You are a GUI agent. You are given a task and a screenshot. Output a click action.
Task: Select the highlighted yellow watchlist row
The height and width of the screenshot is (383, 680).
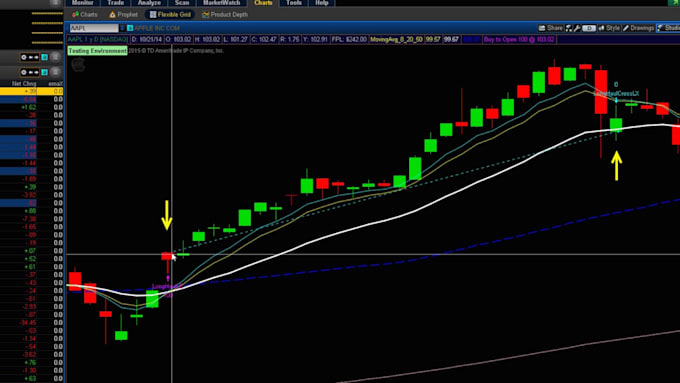pyautogui.click(x=32, y=91)
